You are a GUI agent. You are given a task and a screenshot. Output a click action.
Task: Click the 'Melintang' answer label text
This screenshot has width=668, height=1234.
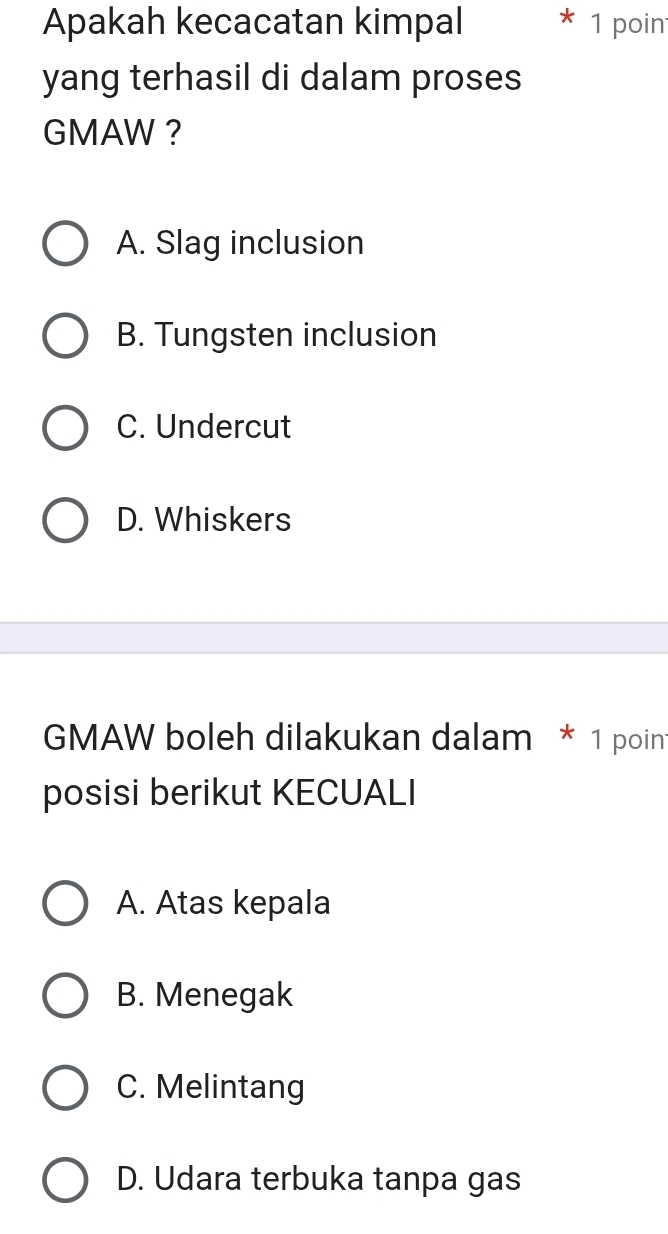pyautogui.click(x=210, y=1087)
